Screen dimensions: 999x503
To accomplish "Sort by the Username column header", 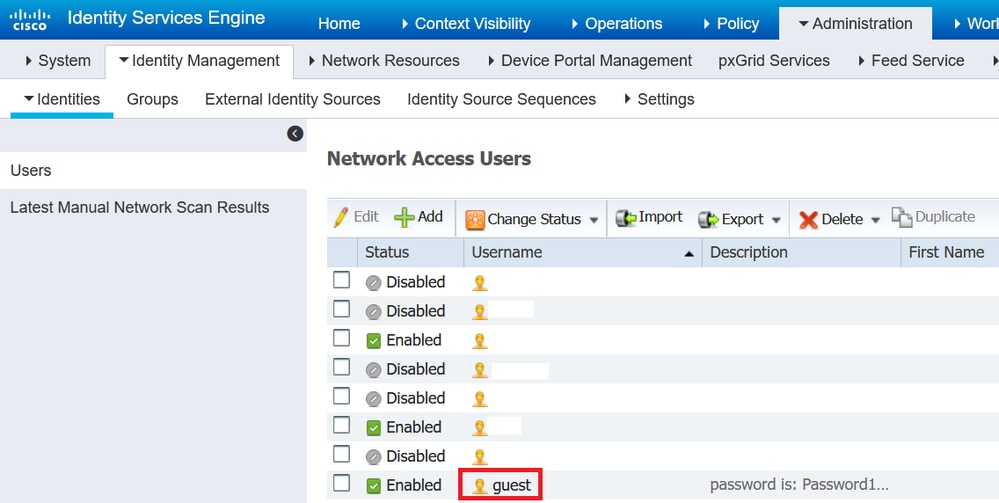I will pos(507,252).
